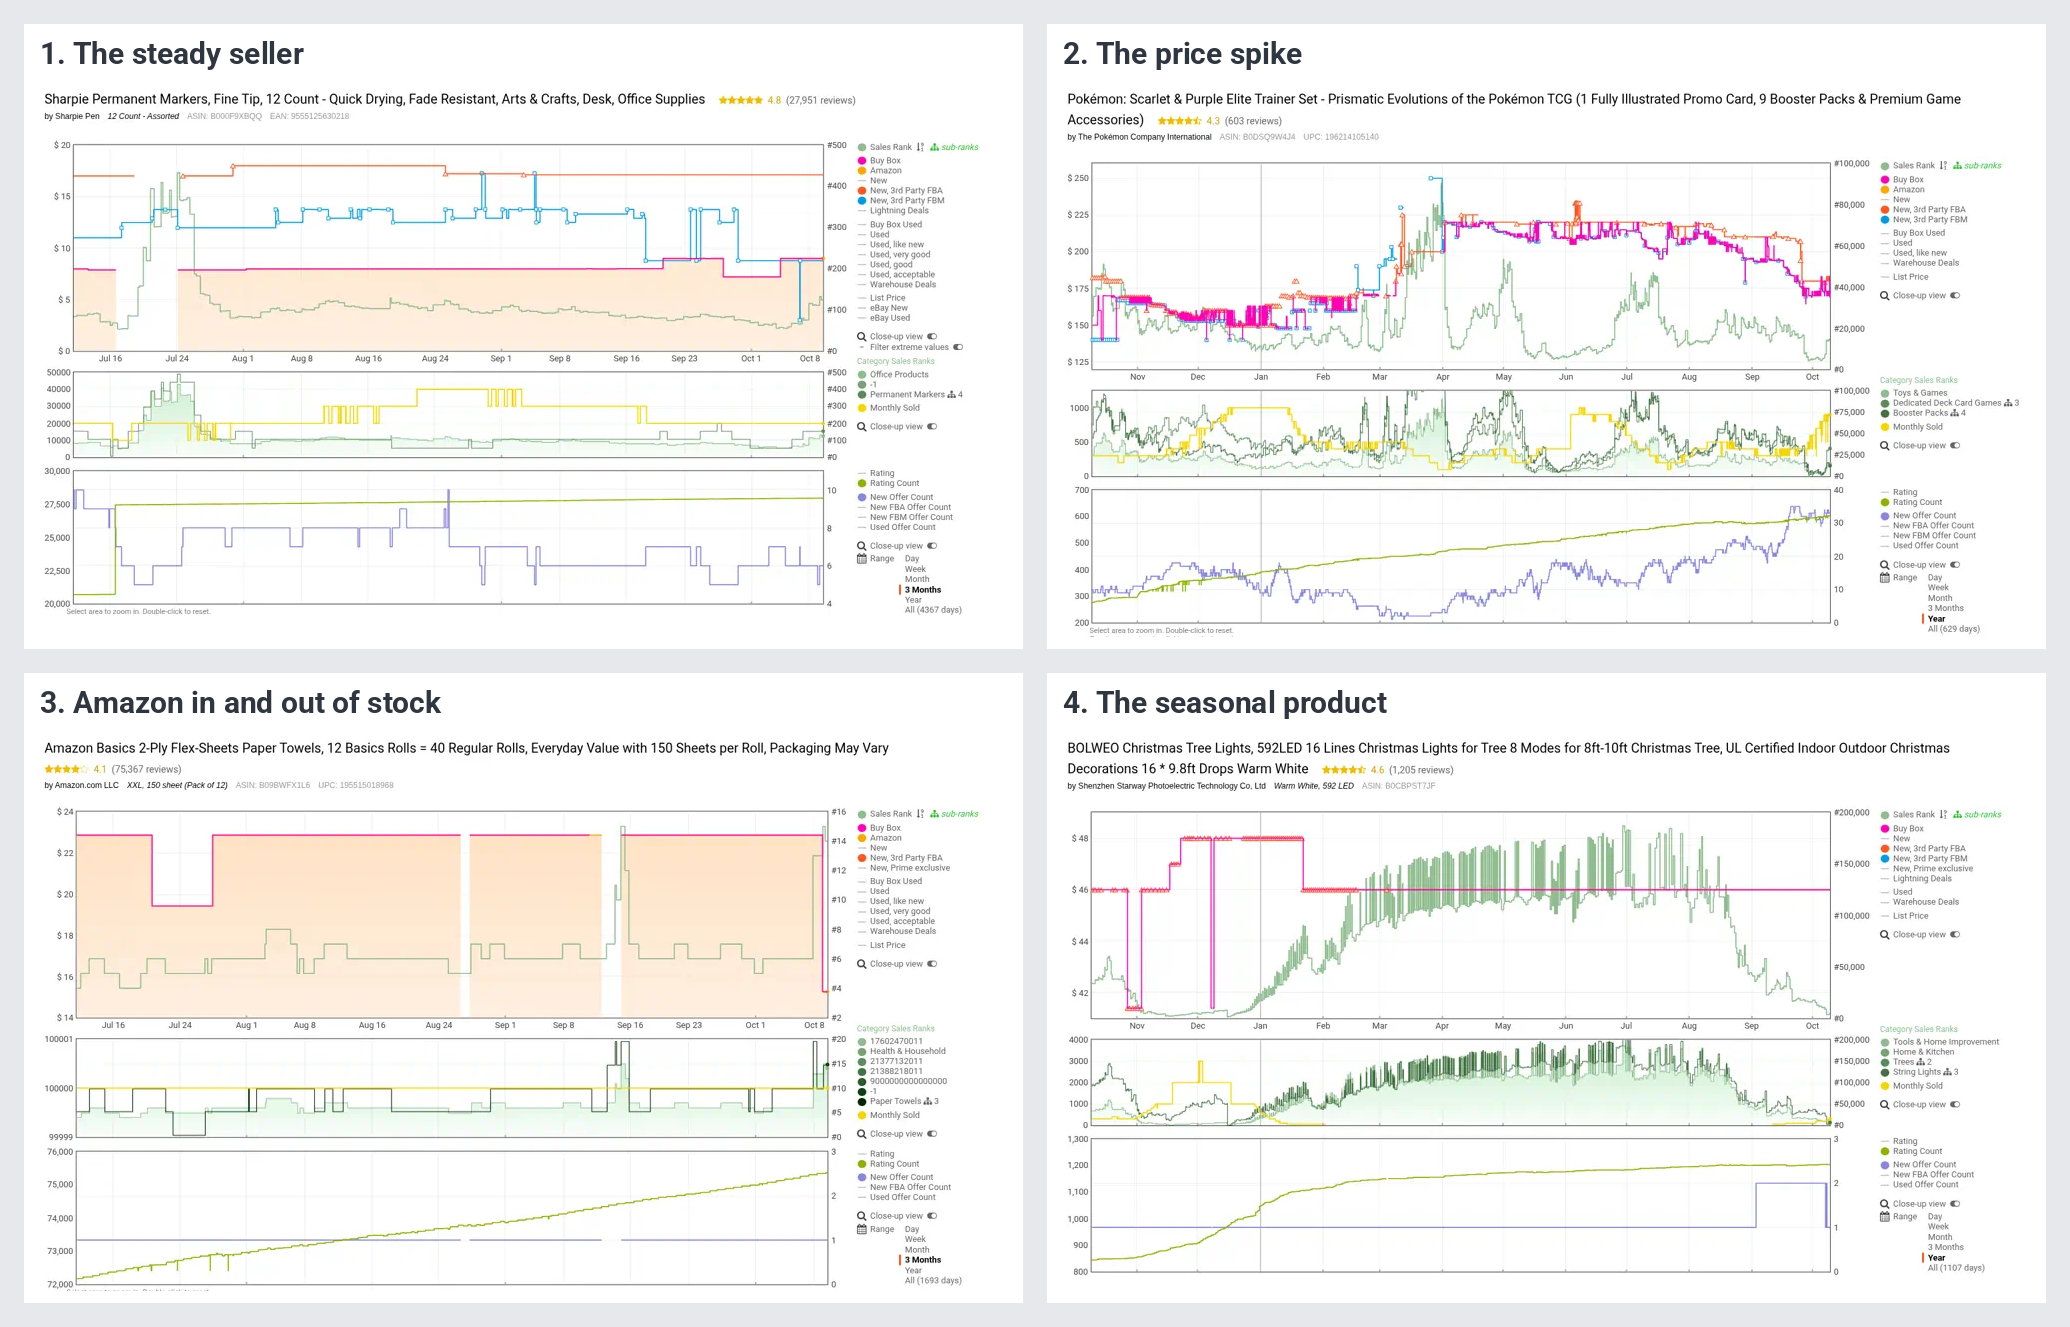
Task: Click the sub-ranks tree icon in Paper Towels chart
Action: click(935, 814)
